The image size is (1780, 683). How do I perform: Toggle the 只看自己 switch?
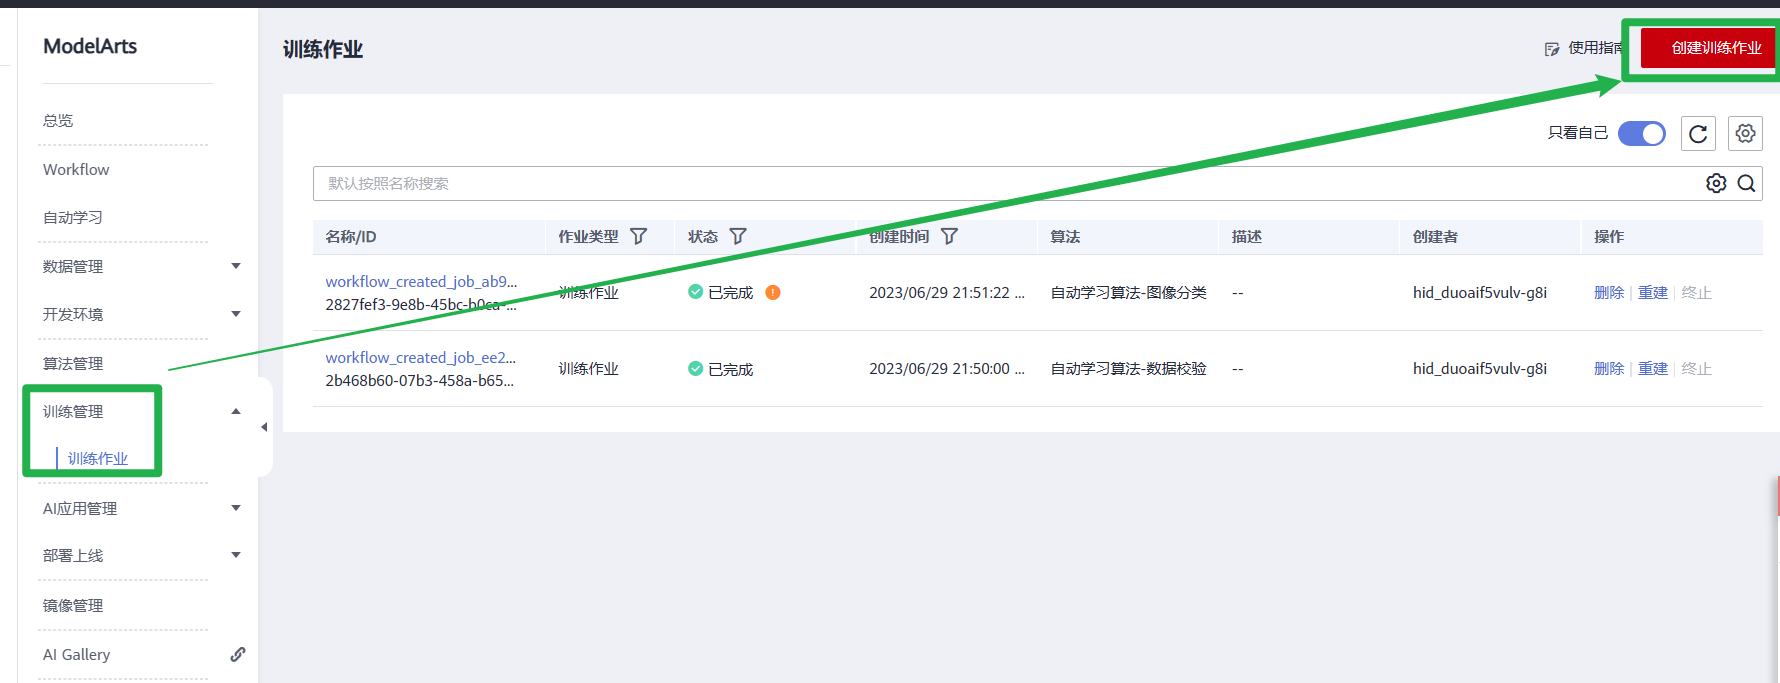[1642, 133]
